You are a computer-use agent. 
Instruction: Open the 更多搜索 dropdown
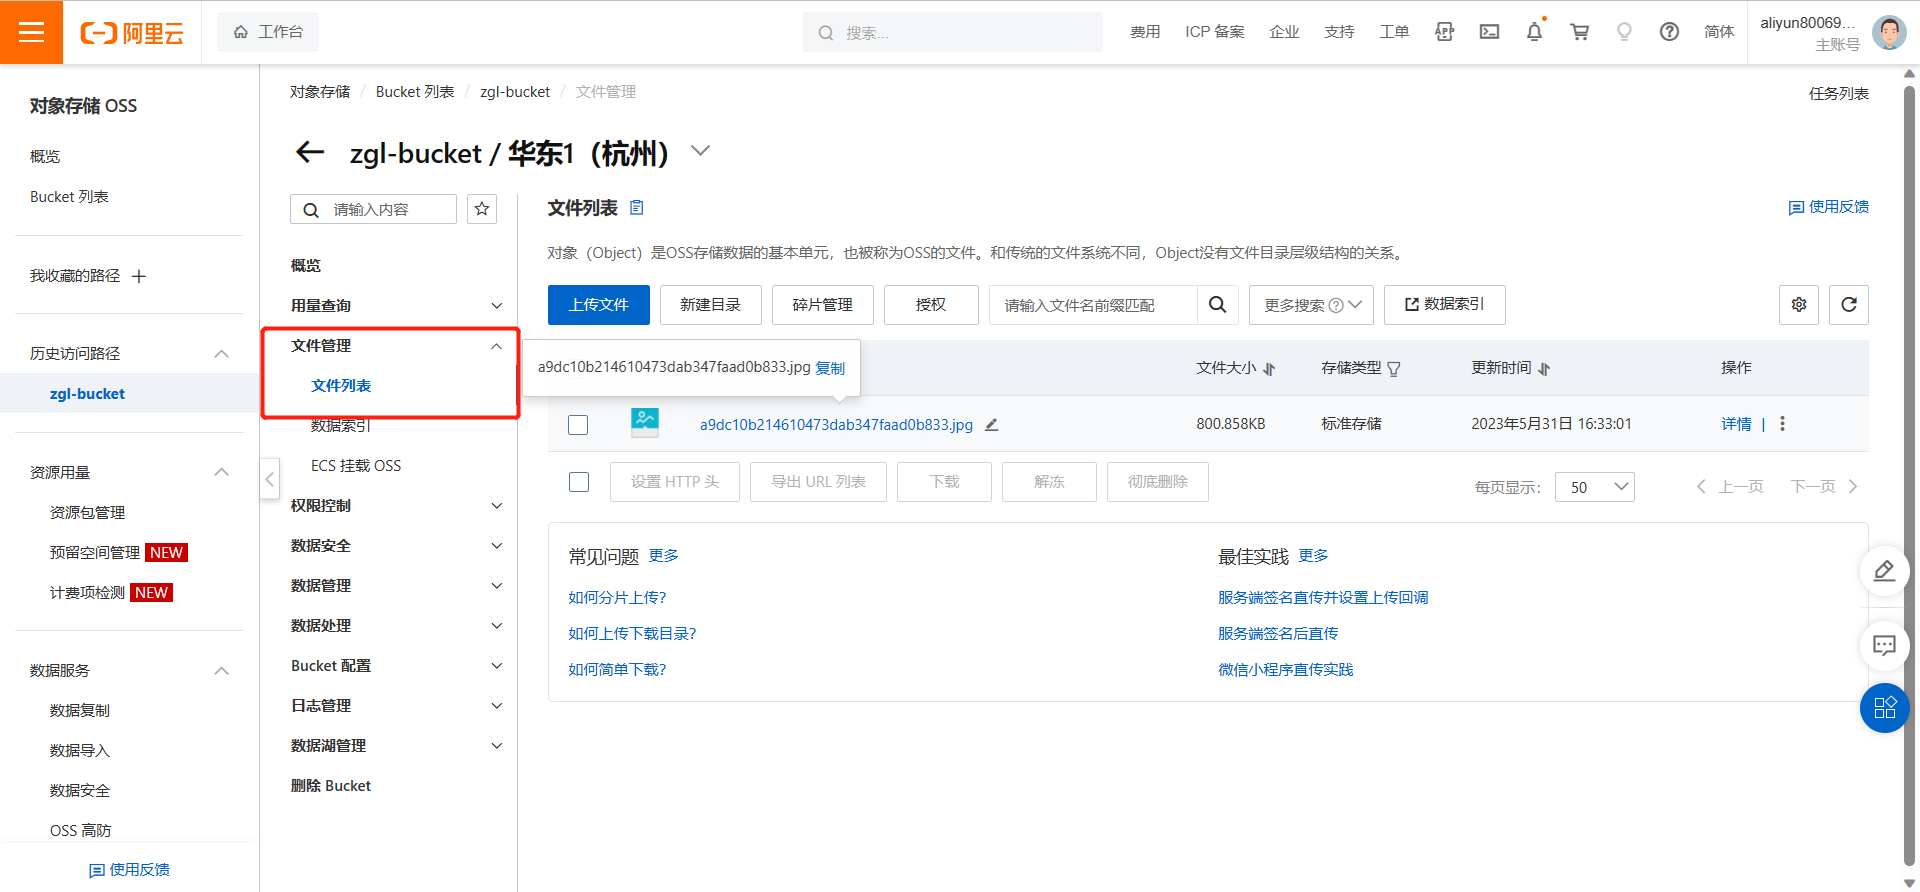click(x=1310, y=305)
